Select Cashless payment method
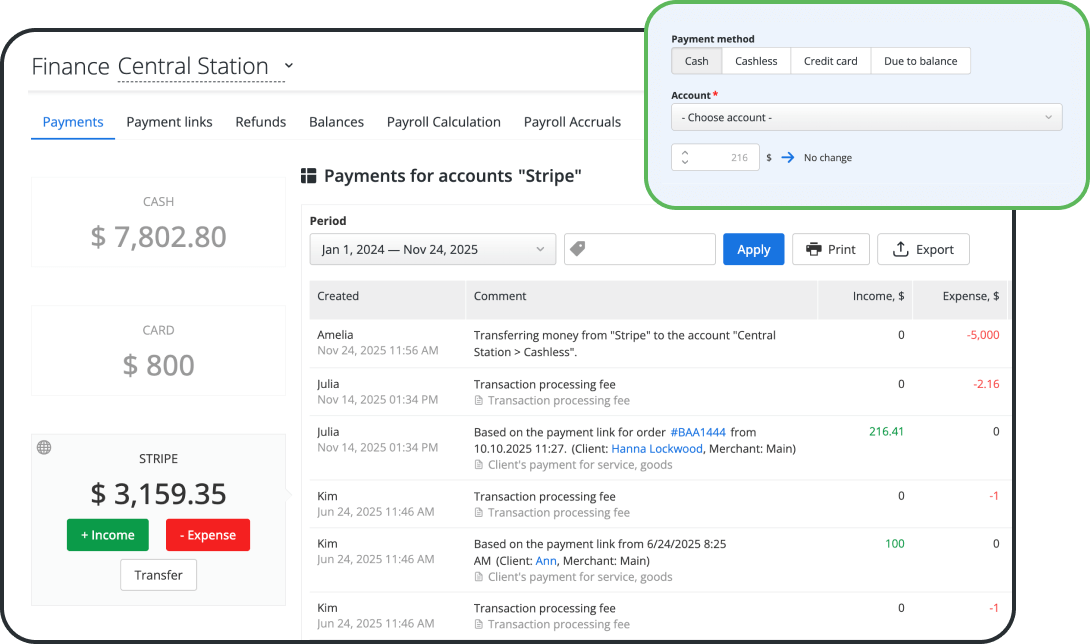Viewport: 1092px width, 644px height. pos(756,61)
